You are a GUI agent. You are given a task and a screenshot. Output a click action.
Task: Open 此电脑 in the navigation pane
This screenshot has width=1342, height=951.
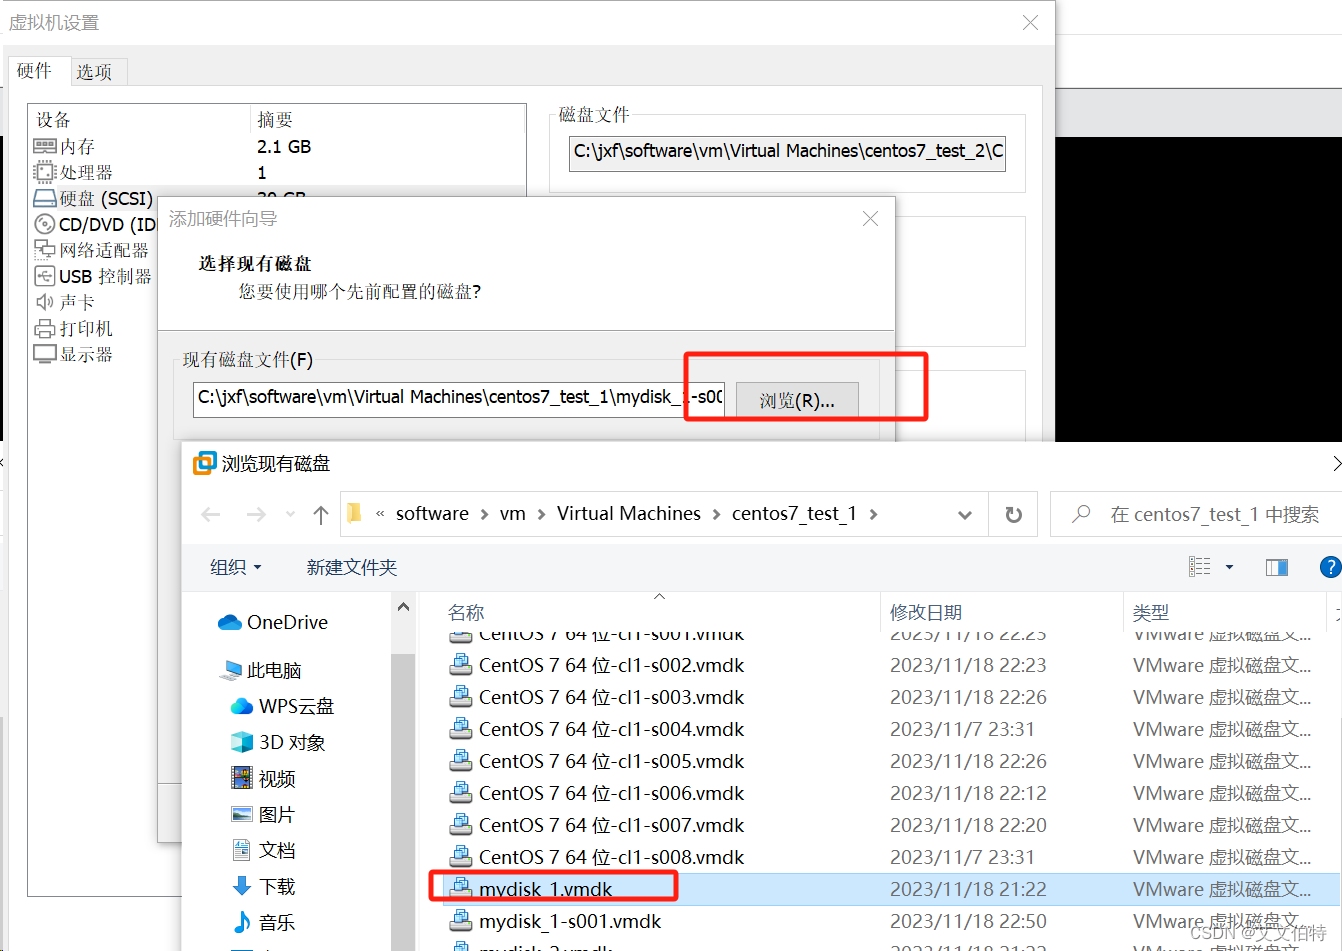click(262, 670)
